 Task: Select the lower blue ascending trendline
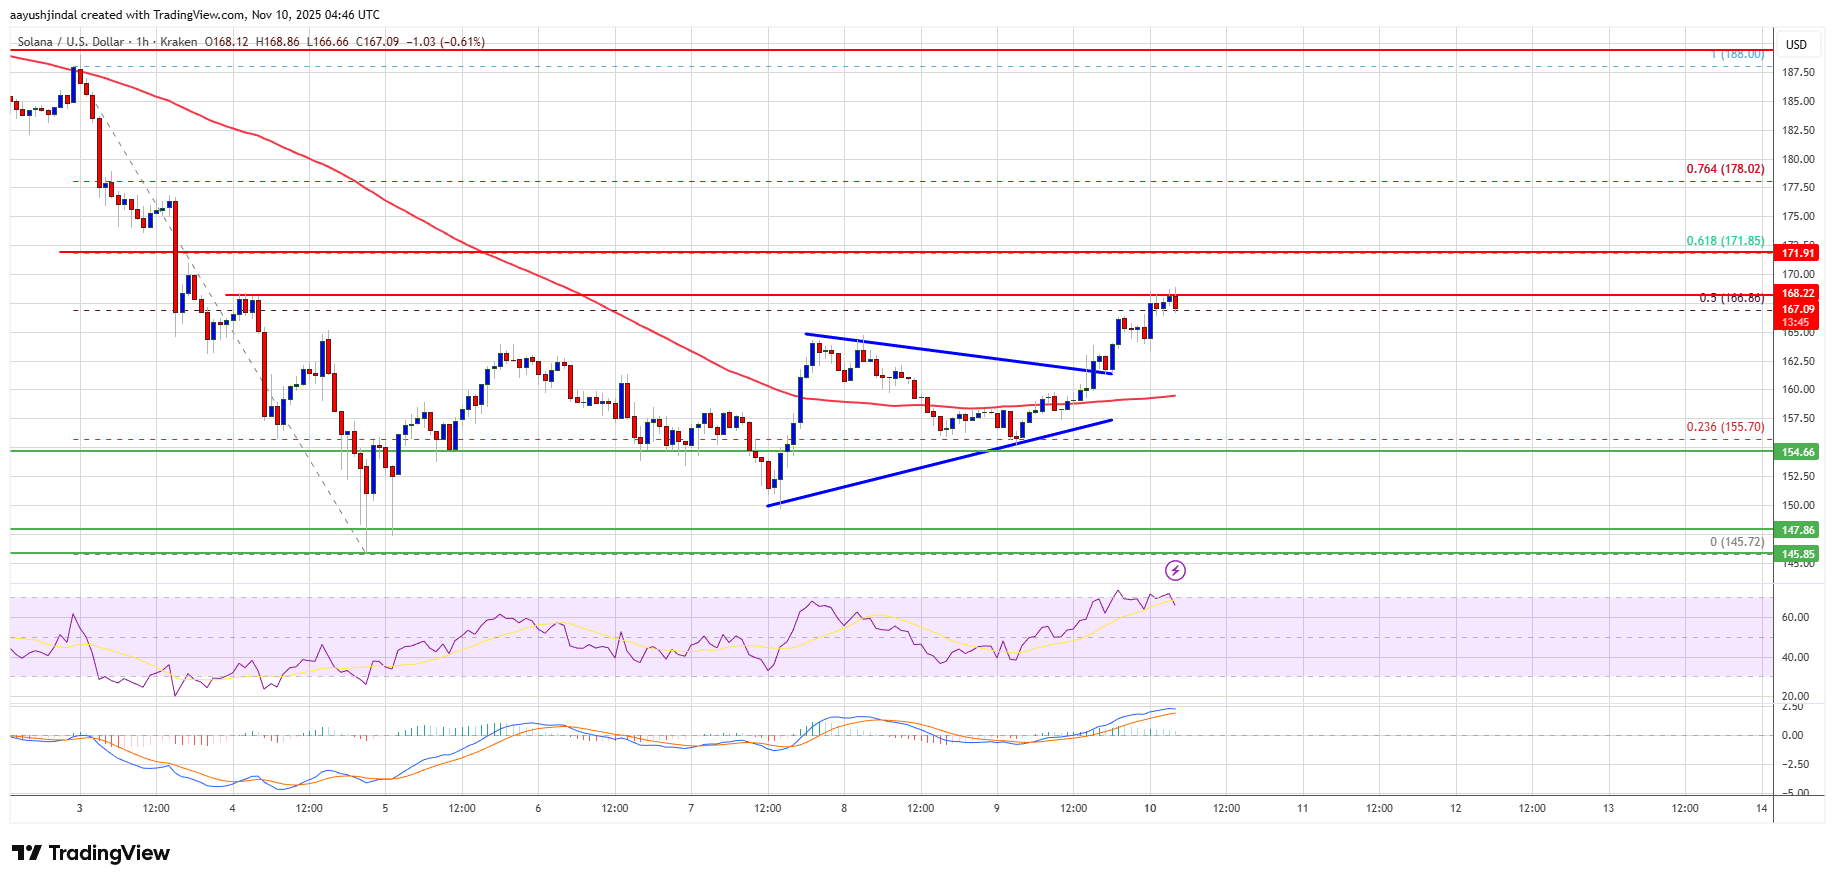point(940,463)
